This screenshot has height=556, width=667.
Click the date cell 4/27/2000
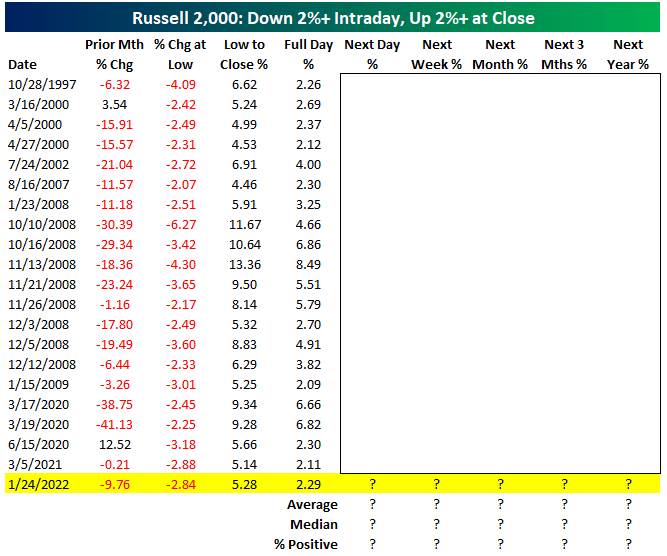point(38,145)
